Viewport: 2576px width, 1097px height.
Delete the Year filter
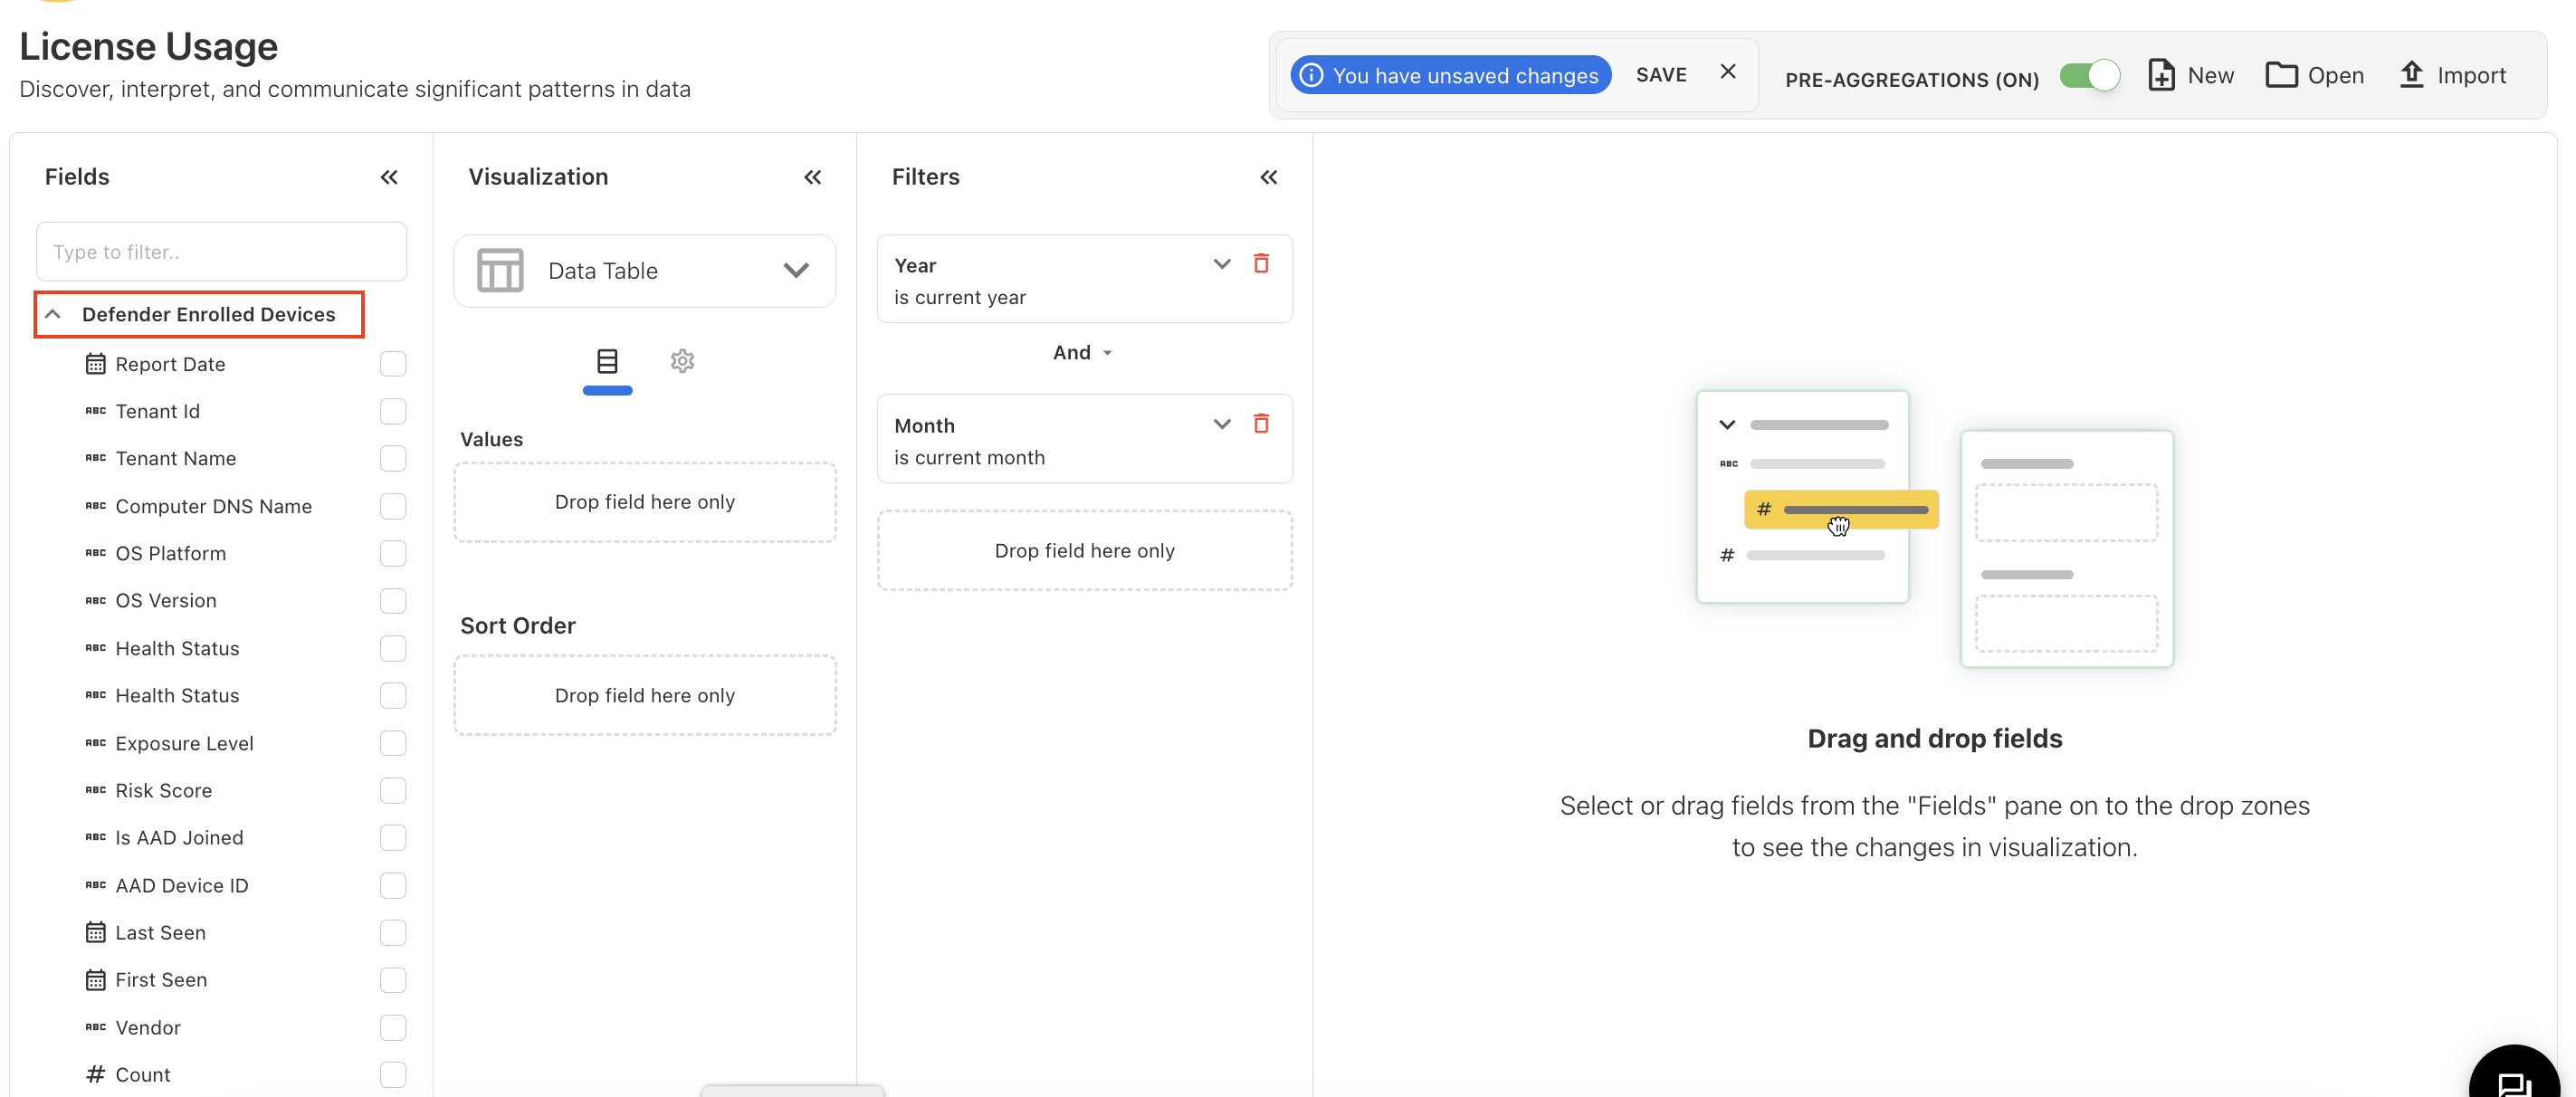pos(1261,264)
